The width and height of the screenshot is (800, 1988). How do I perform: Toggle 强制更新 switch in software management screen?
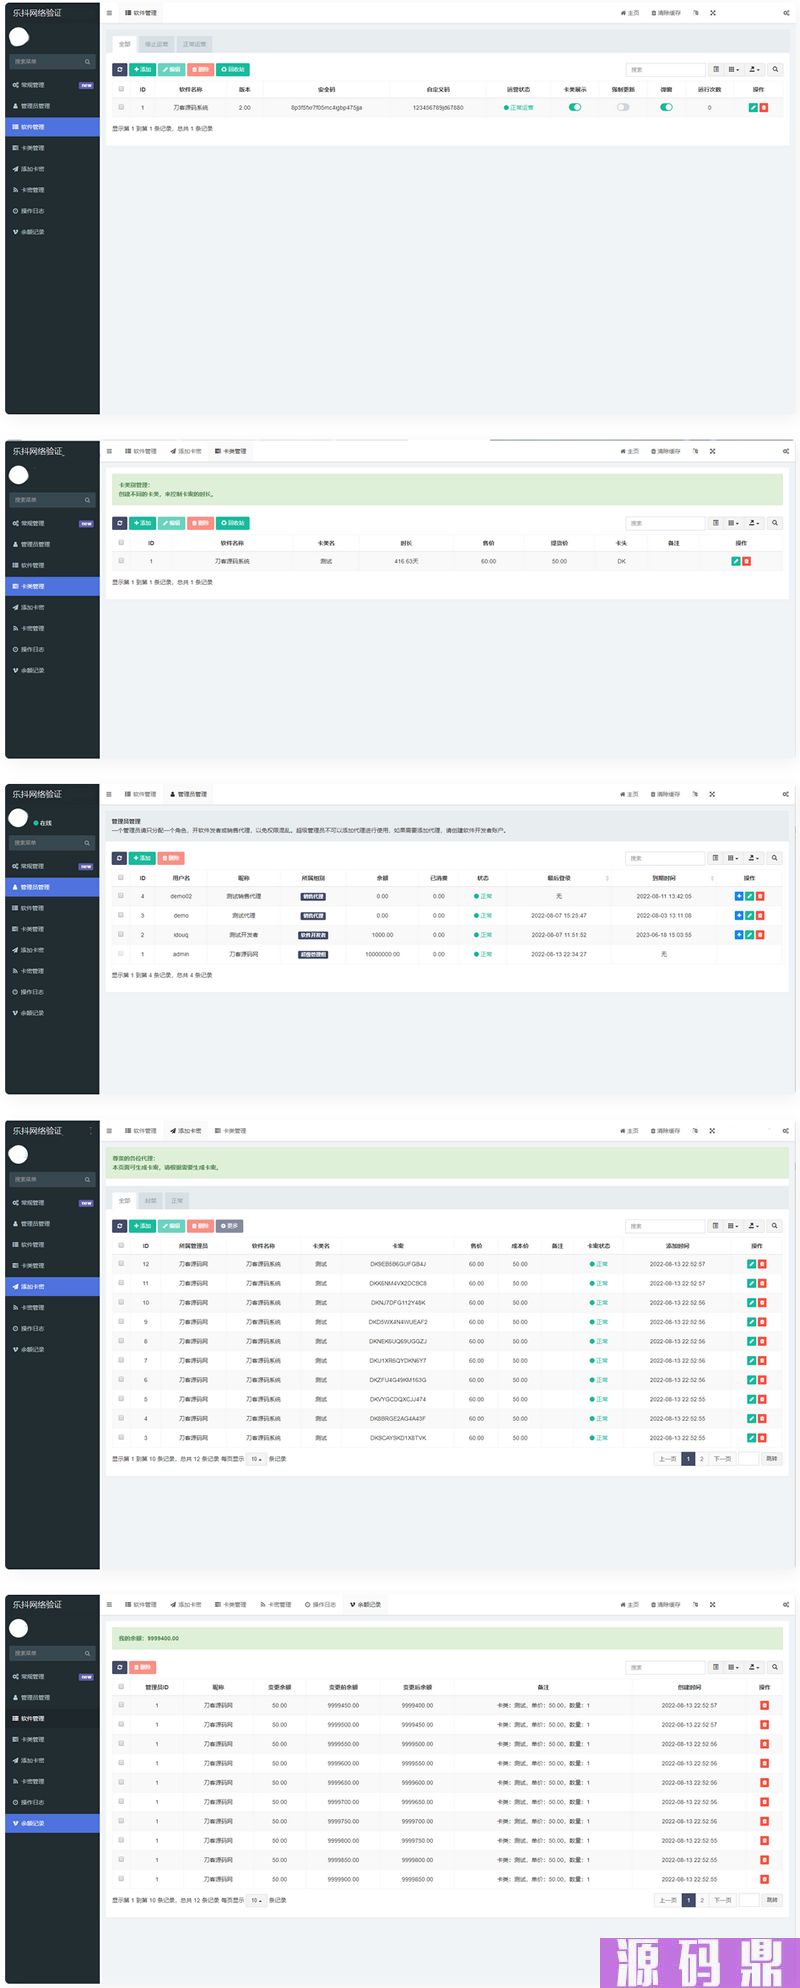coord(623,107)
